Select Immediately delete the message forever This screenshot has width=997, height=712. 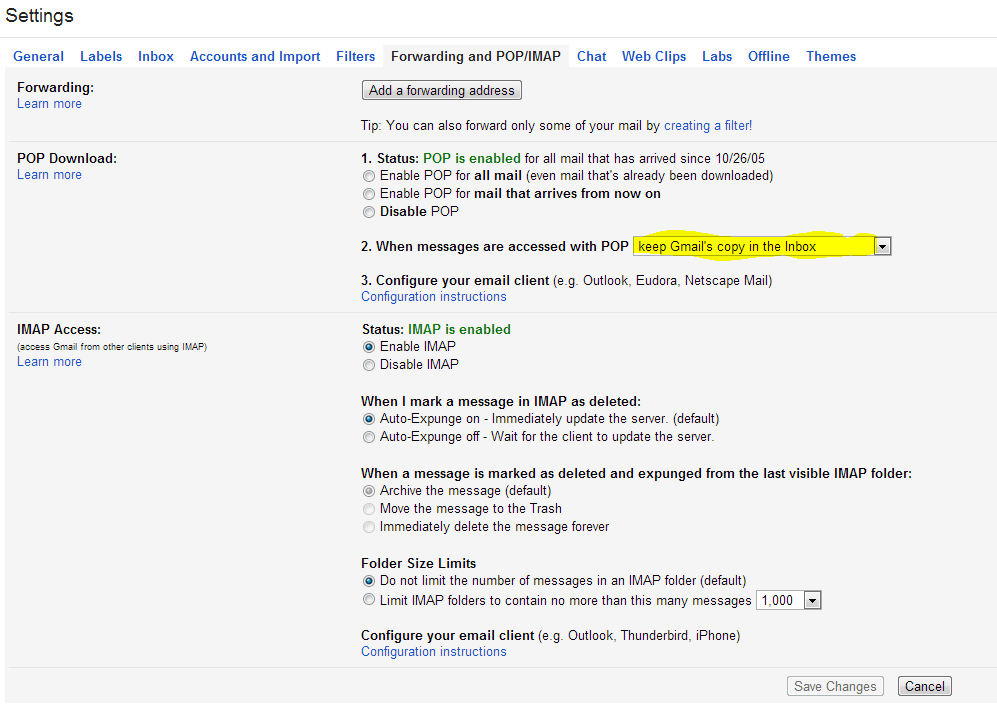click(369, 527)
